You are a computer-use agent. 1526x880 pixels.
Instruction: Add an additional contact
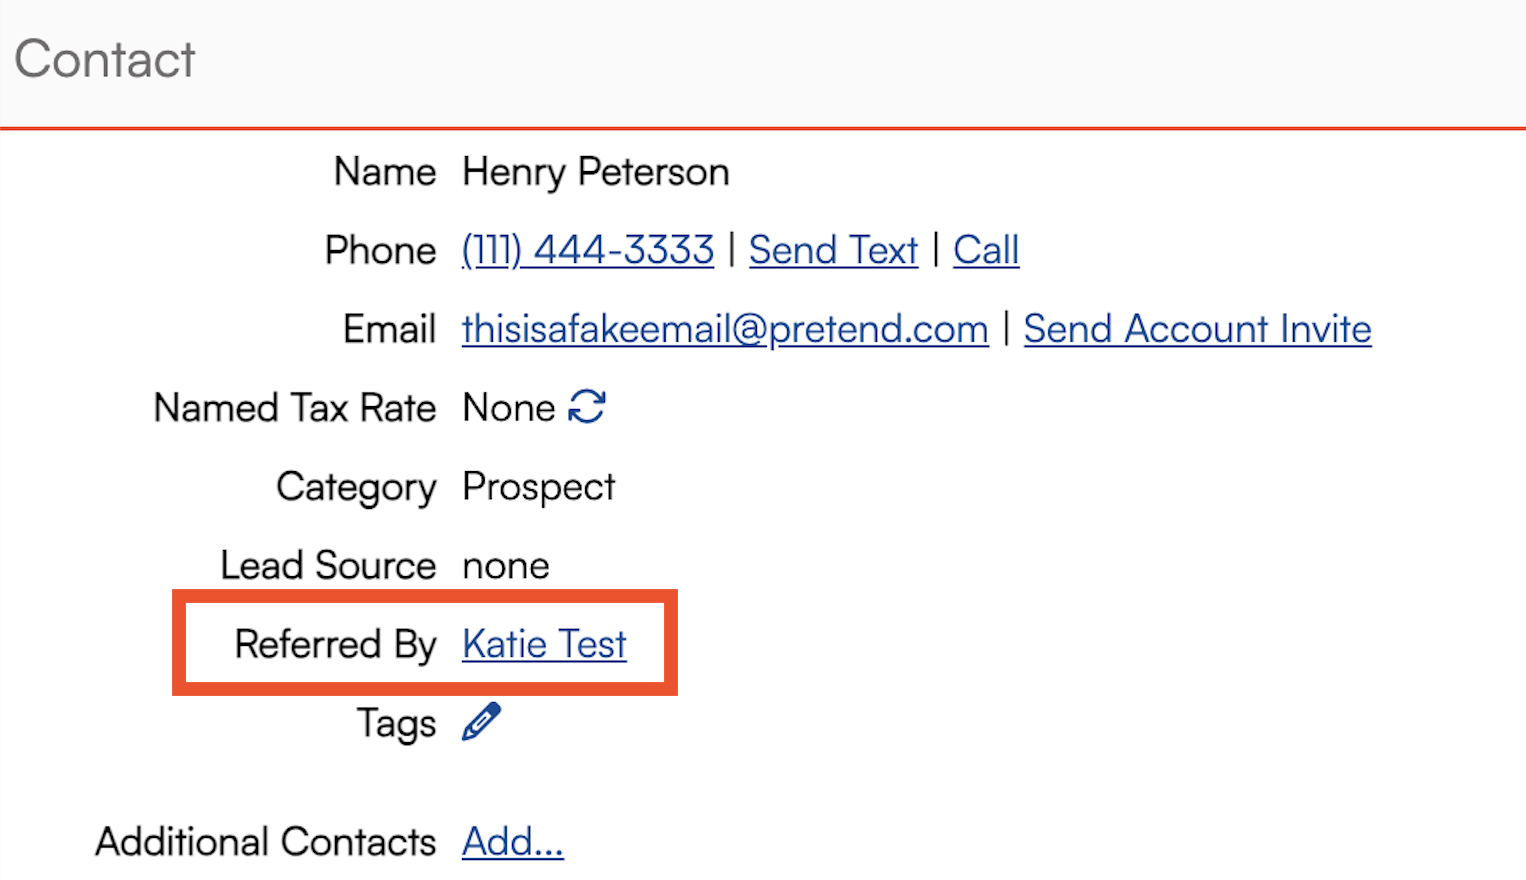tap(512, 842)
